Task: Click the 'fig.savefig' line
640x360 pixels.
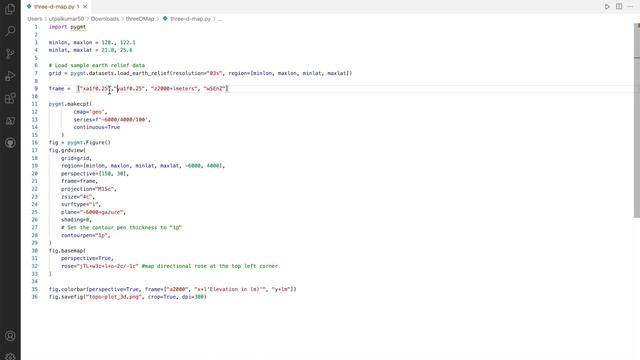Action: (128, 297)
